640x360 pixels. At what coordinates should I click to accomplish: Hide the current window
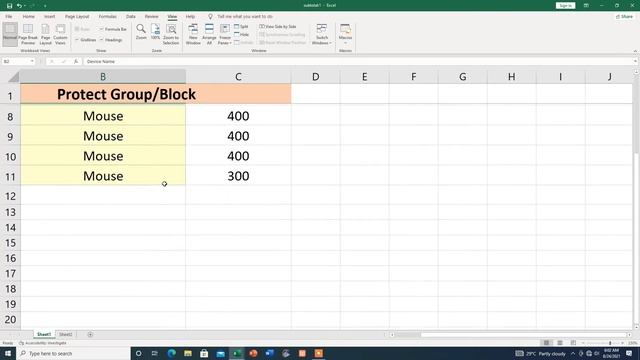(x=241, y=35)
